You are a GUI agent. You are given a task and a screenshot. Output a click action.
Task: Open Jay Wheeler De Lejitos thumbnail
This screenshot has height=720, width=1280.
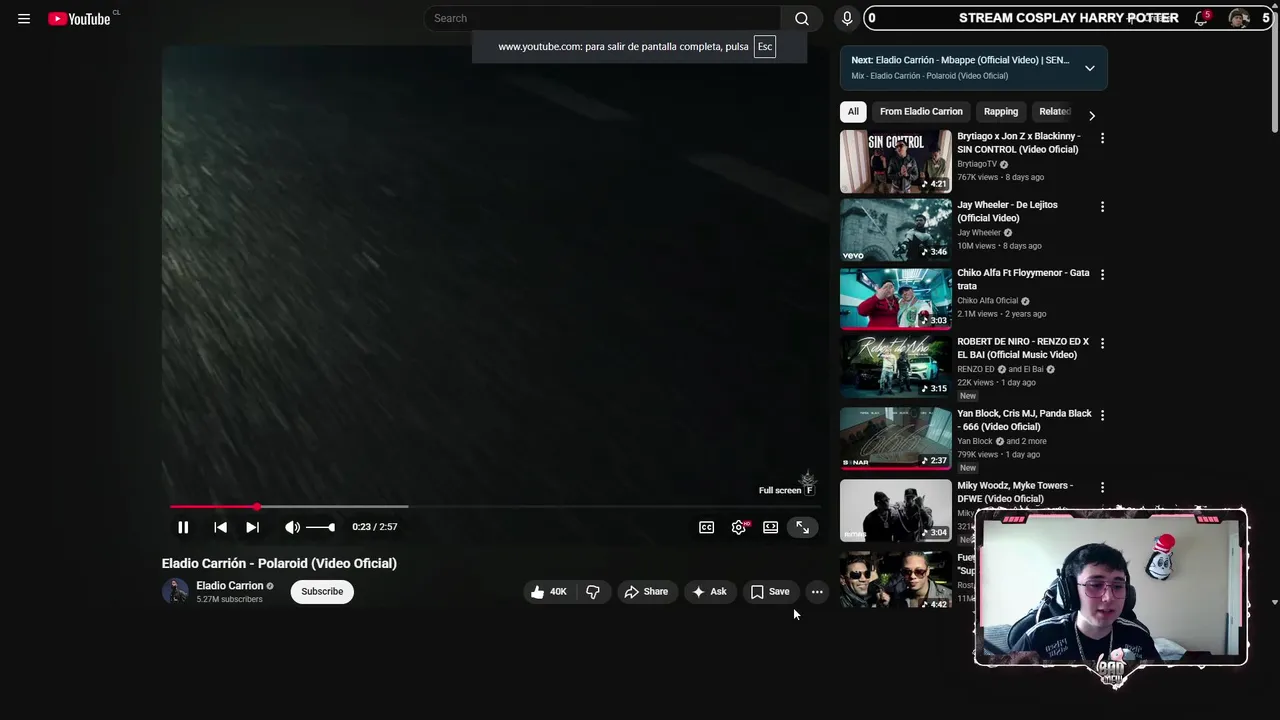(x=896, y=230)
